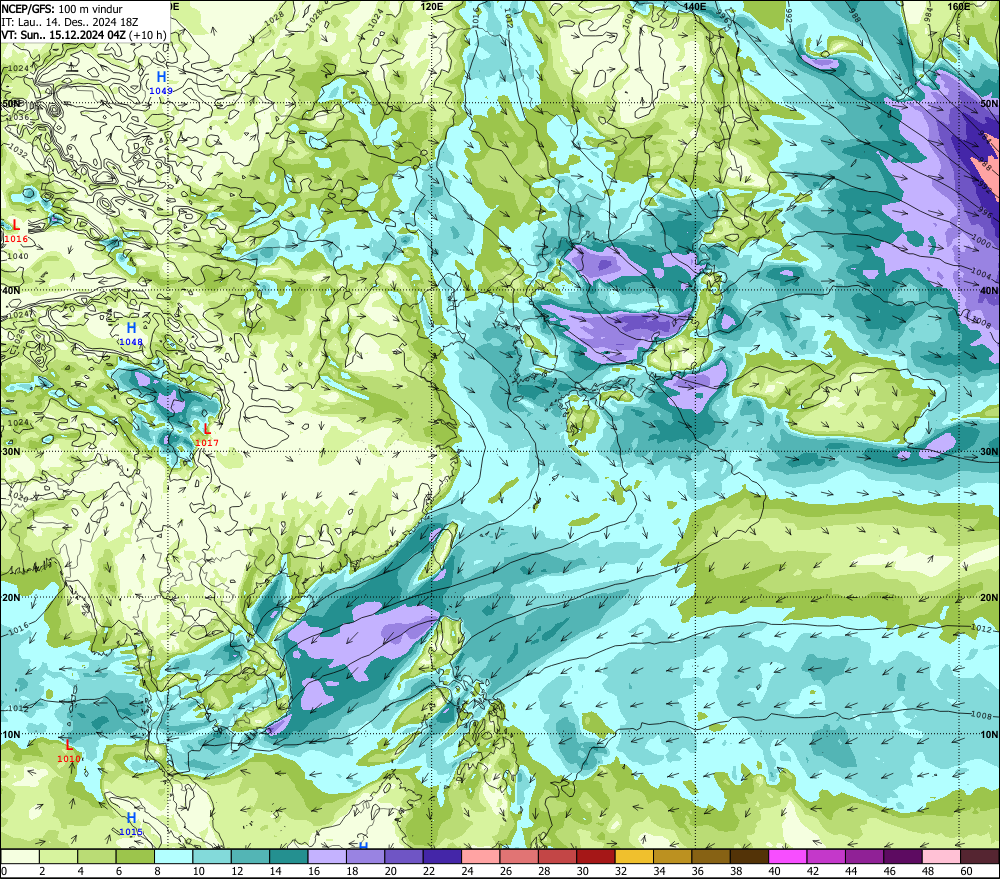
Task: Choose the dark indigo 22–24 legend swatch
Action: coord(442,856)
